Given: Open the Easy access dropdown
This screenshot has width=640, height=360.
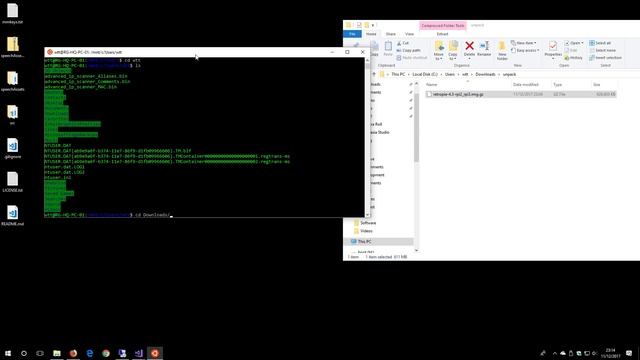Looking at the screenshot, I should coord(525,50).
